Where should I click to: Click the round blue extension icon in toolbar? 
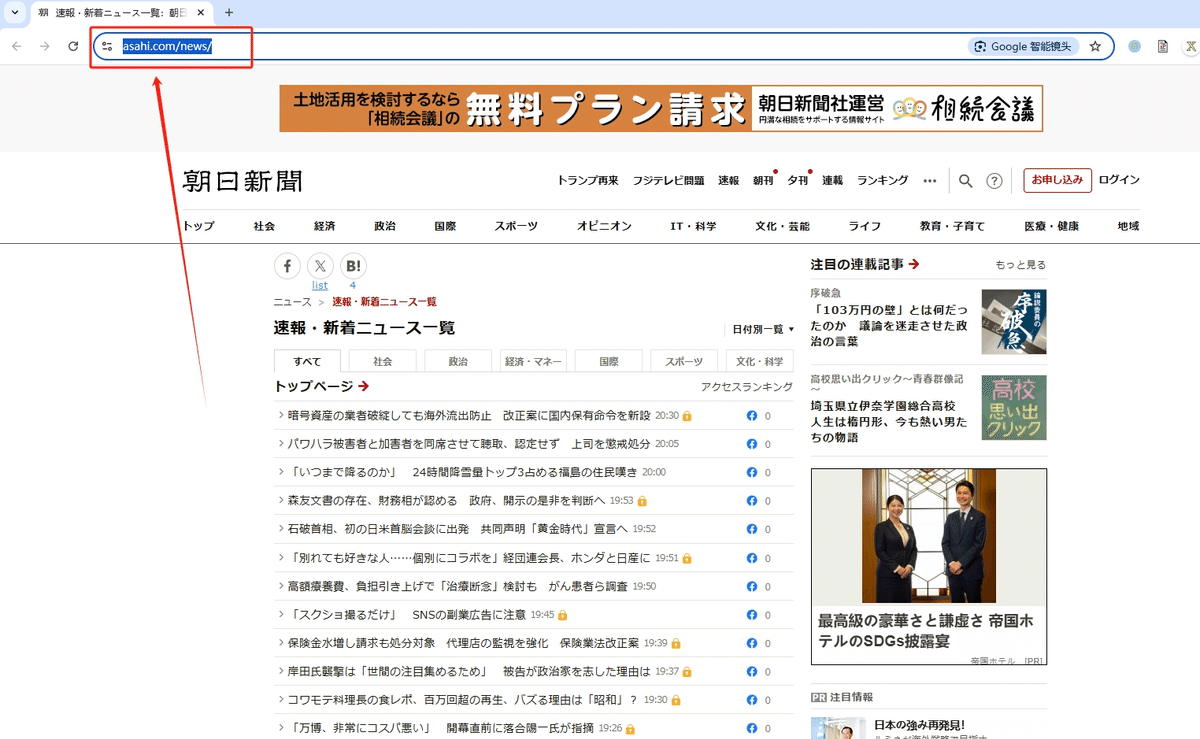click(x=1134, y=46)
